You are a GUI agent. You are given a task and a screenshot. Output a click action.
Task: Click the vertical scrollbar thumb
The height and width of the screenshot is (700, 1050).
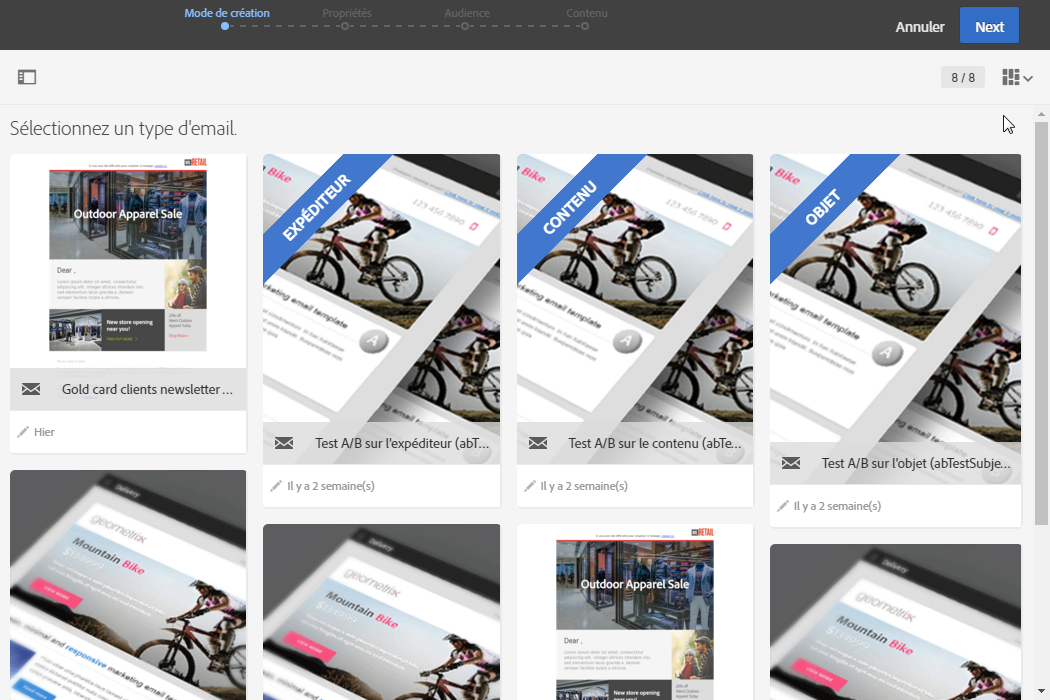1041,323
